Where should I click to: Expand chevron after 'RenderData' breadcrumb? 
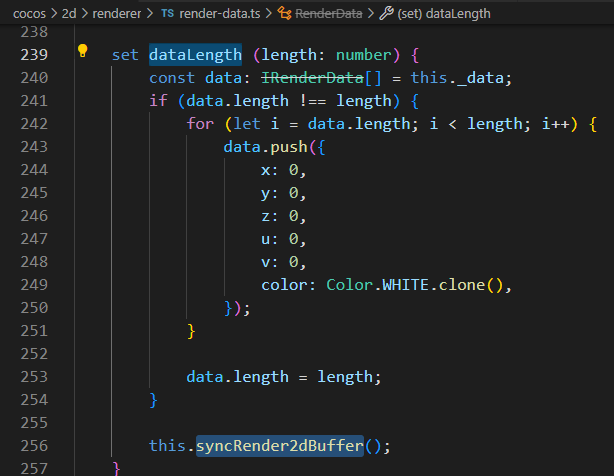pos(371,14)
